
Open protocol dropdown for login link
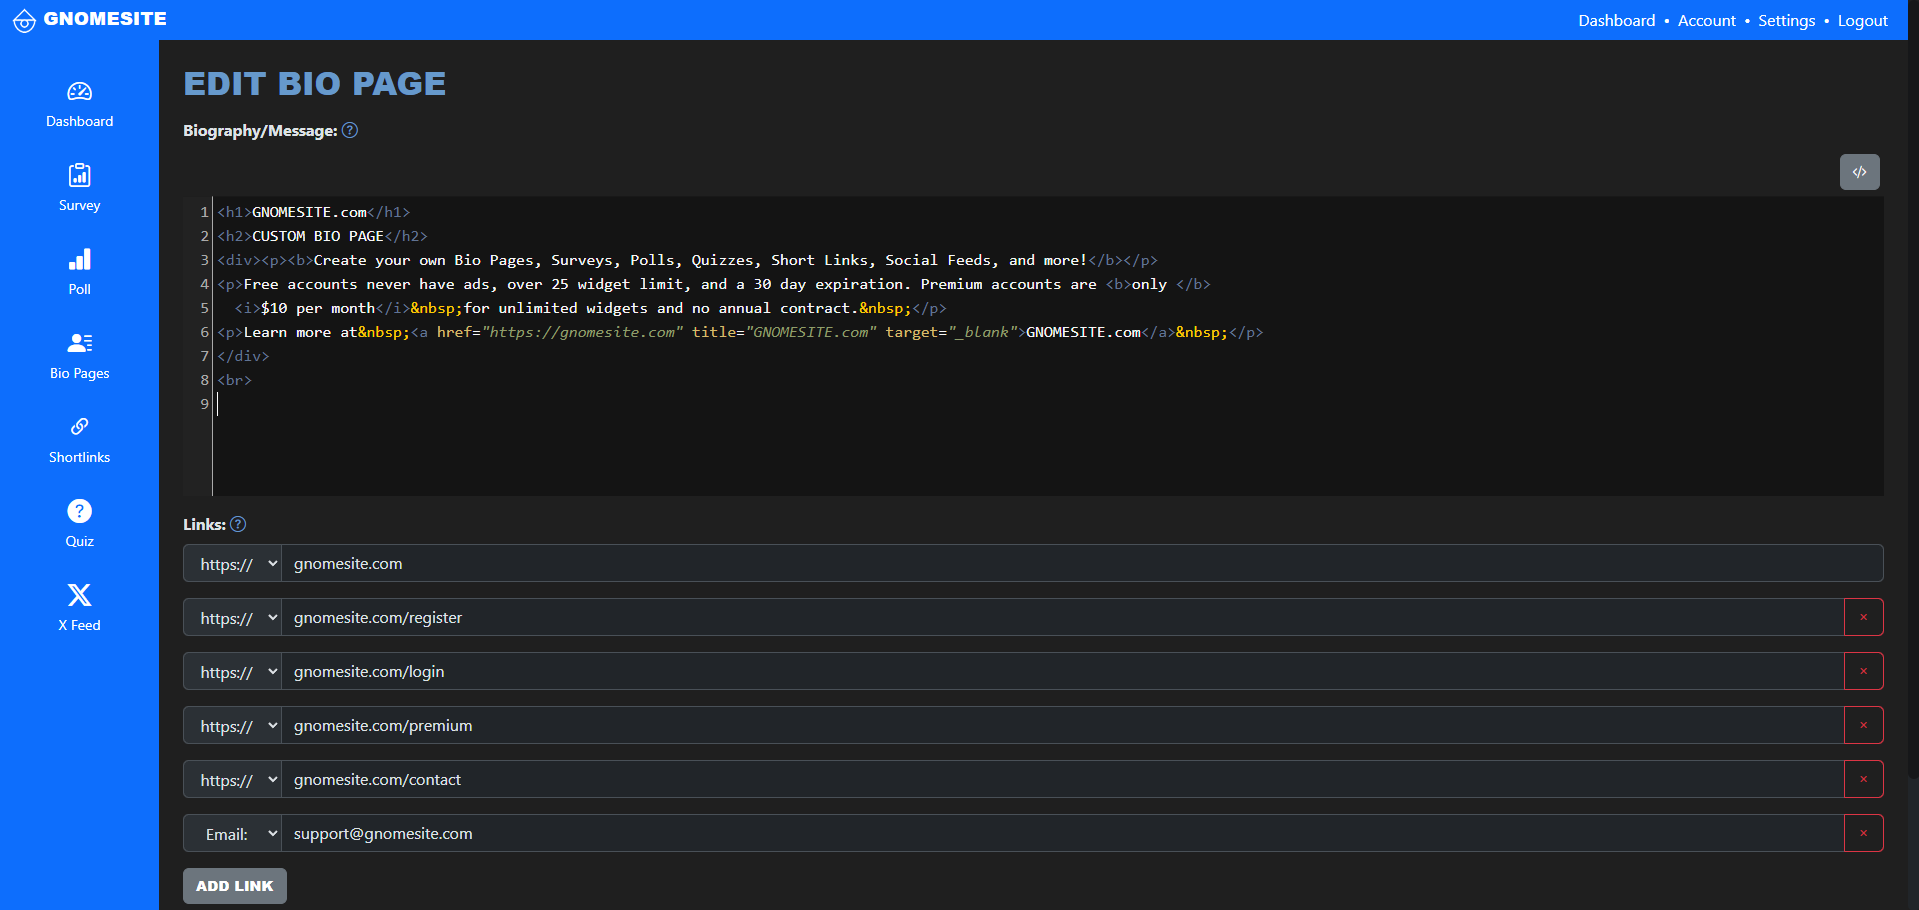coord(232,671)
